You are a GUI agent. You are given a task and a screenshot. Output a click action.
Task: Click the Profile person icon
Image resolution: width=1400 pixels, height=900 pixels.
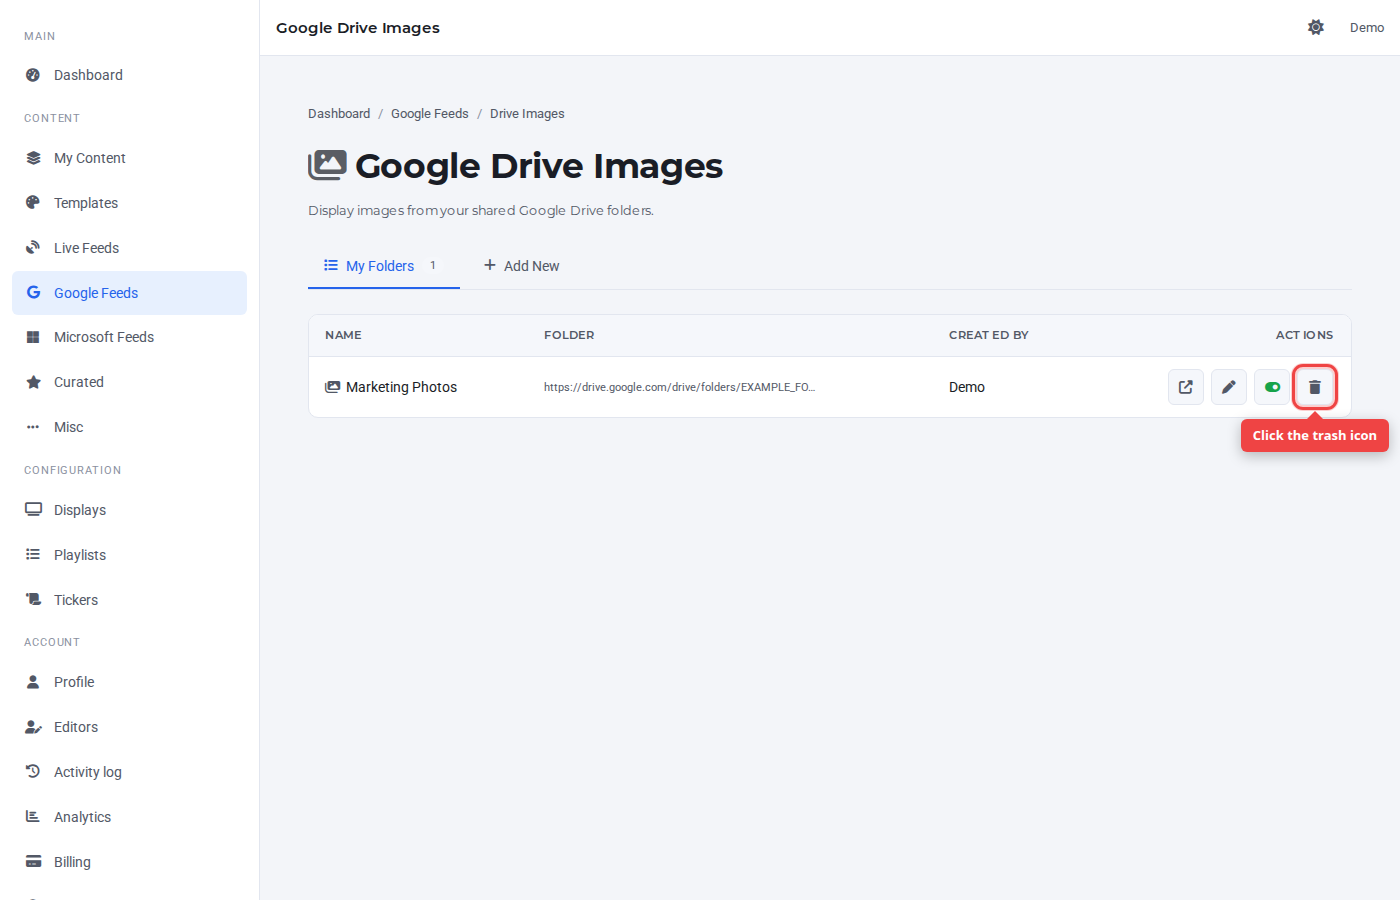tap(33, 682)
